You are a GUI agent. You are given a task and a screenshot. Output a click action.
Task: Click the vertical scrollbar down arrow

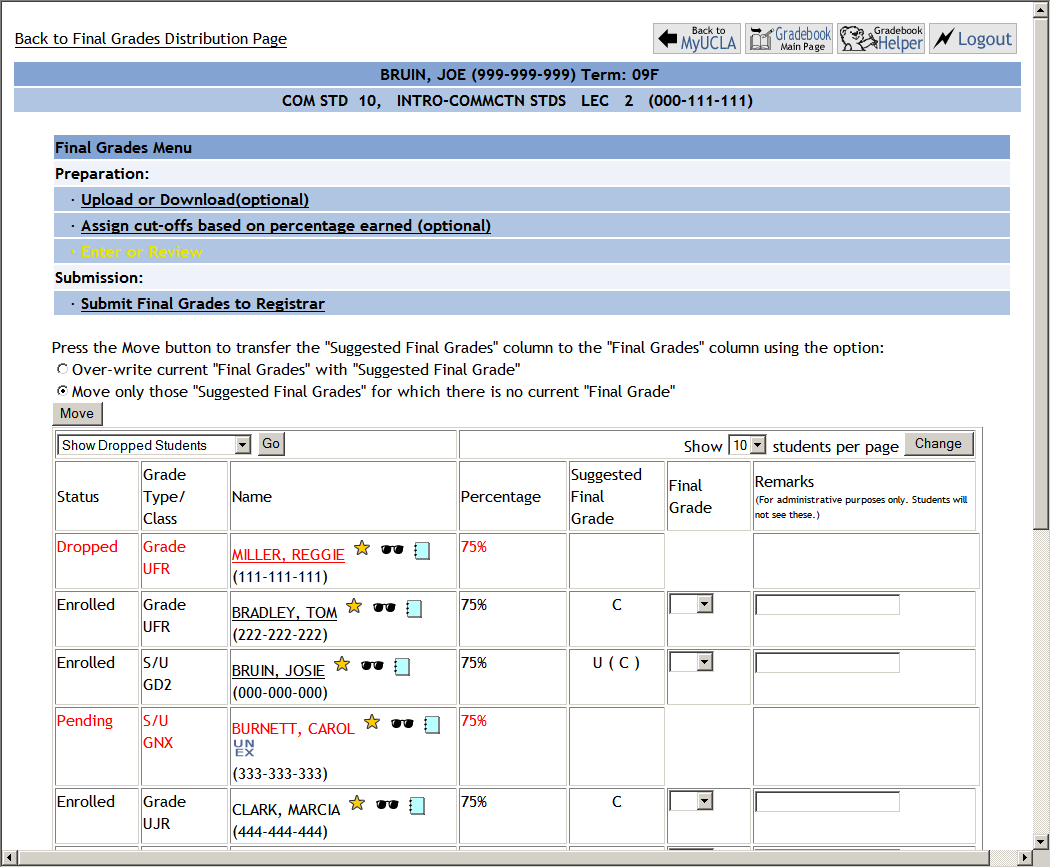[x=1040, y=840]
